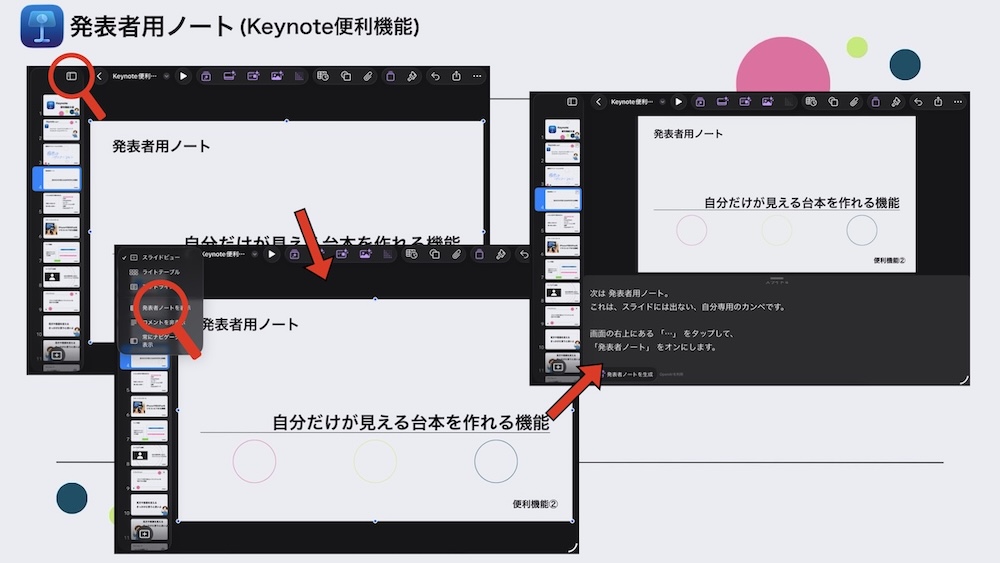This screenshot has width=1000, height=563.
Task: Tap the shapes icon in top-left screenshot toolbar
Action: 346,76
